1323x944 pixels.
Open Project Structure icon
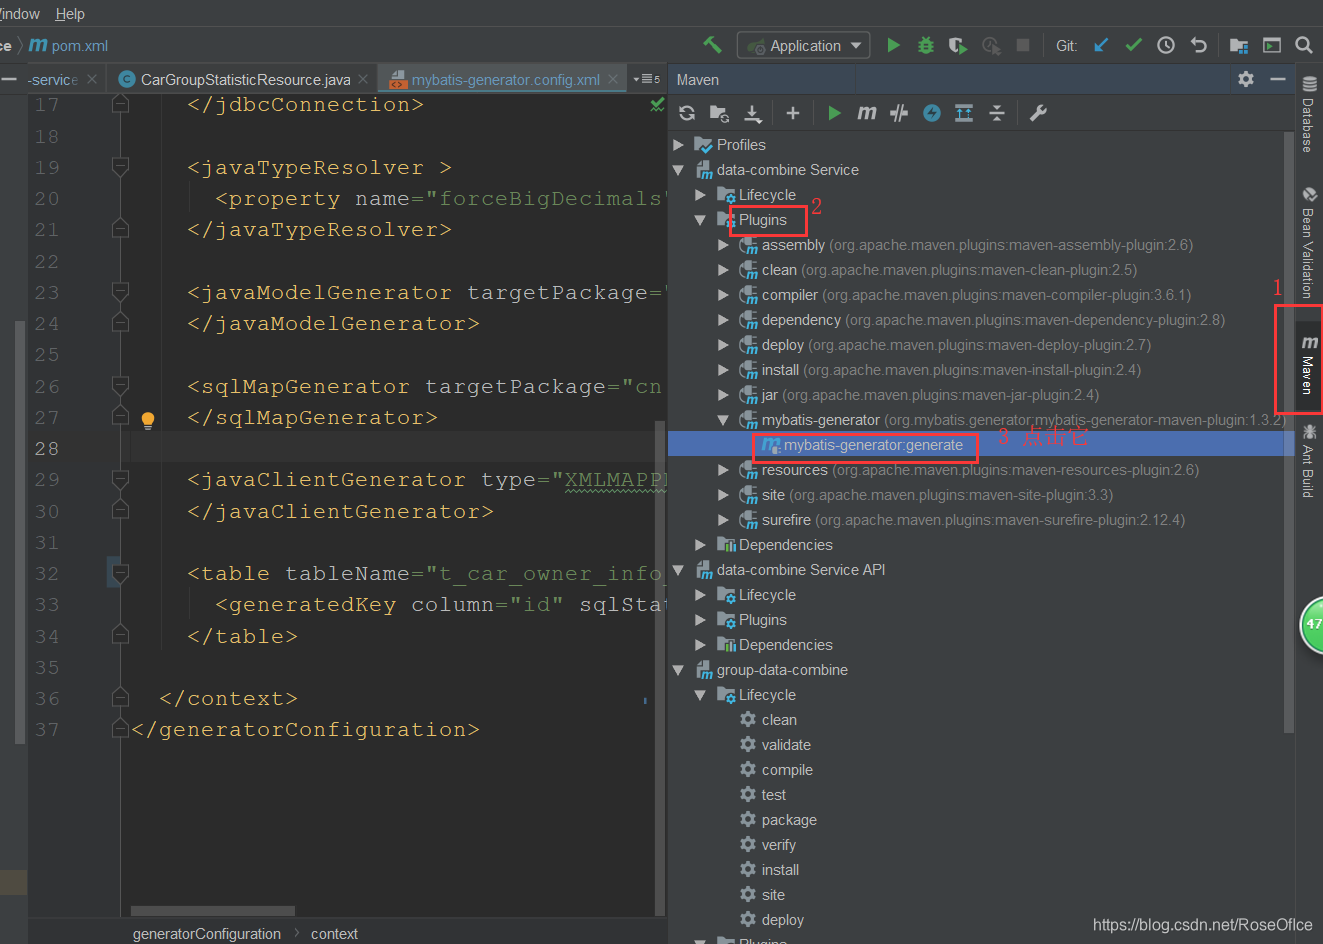click(x=1239, y=45)
